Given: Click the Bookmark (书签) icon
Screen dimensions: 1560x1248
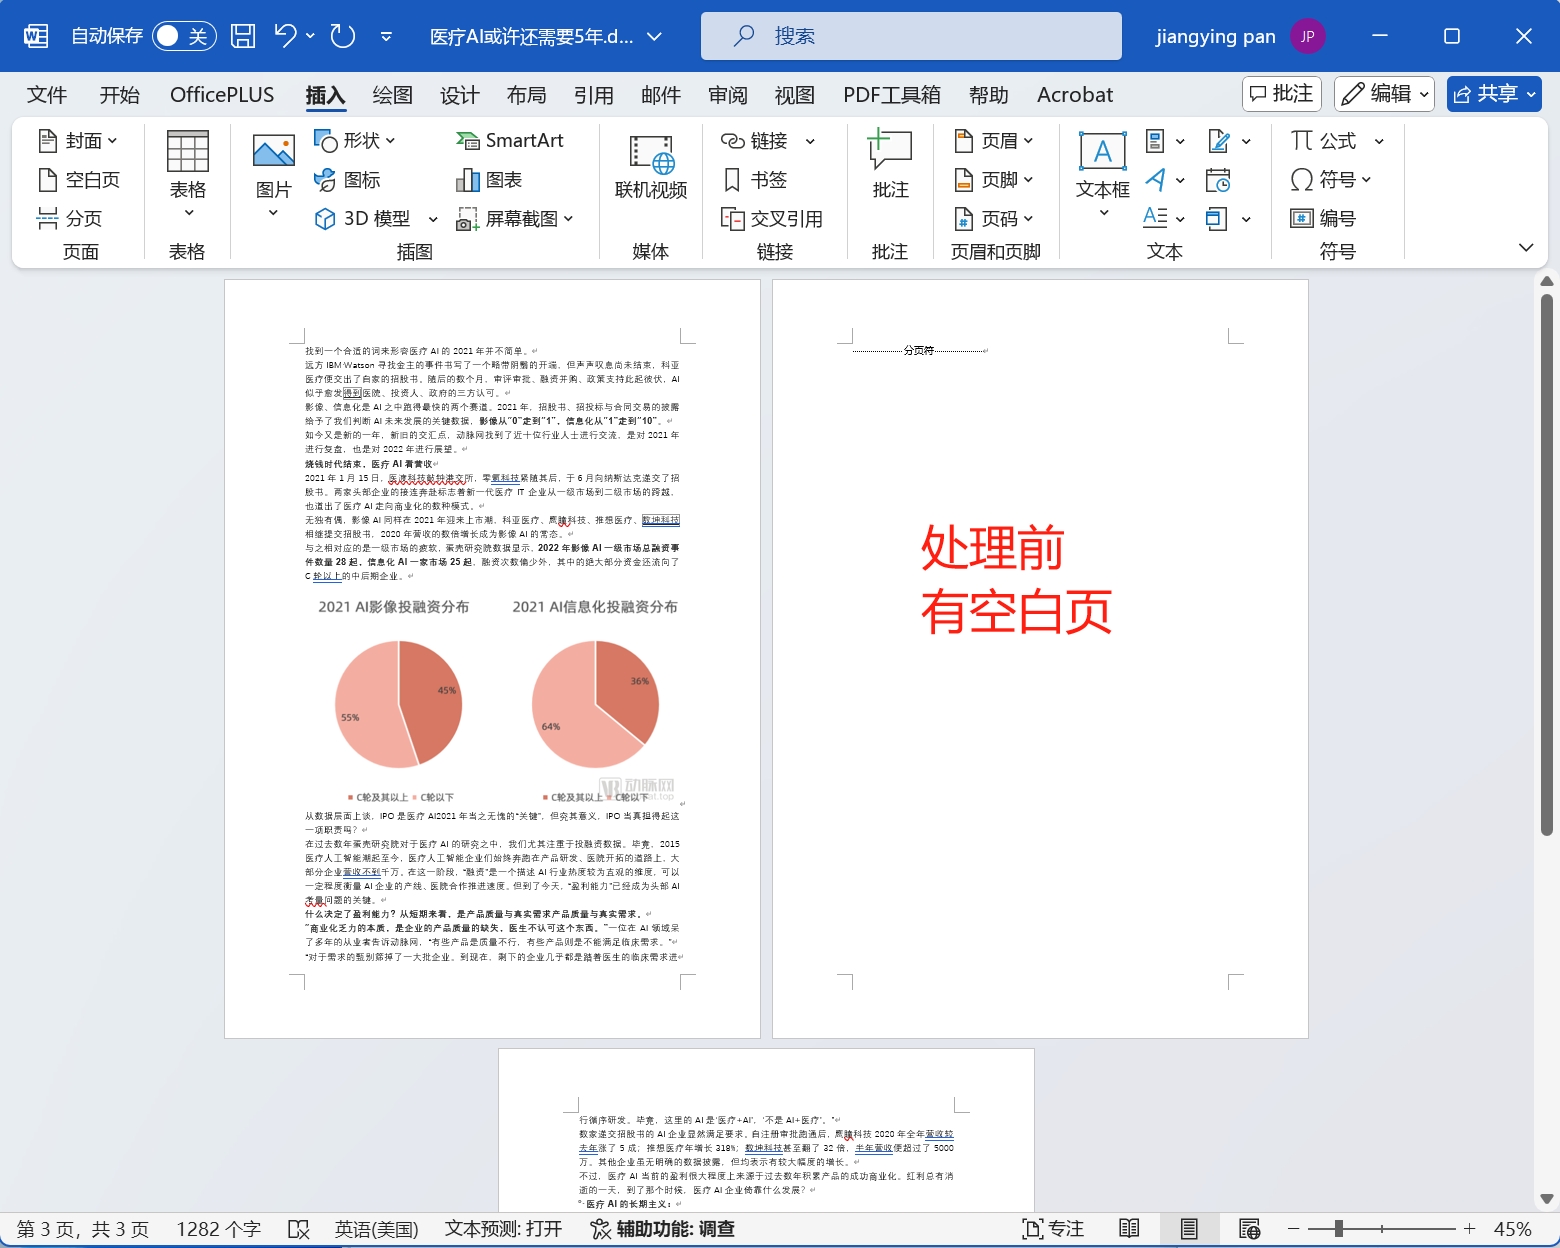Looking at the screenshot, I should (755, 180).
